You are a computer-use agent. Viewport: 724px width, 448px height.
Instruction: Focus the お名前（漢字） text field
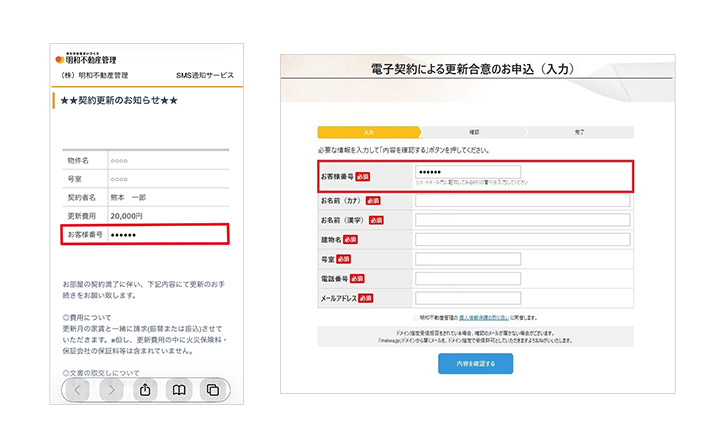coord(522,220)
